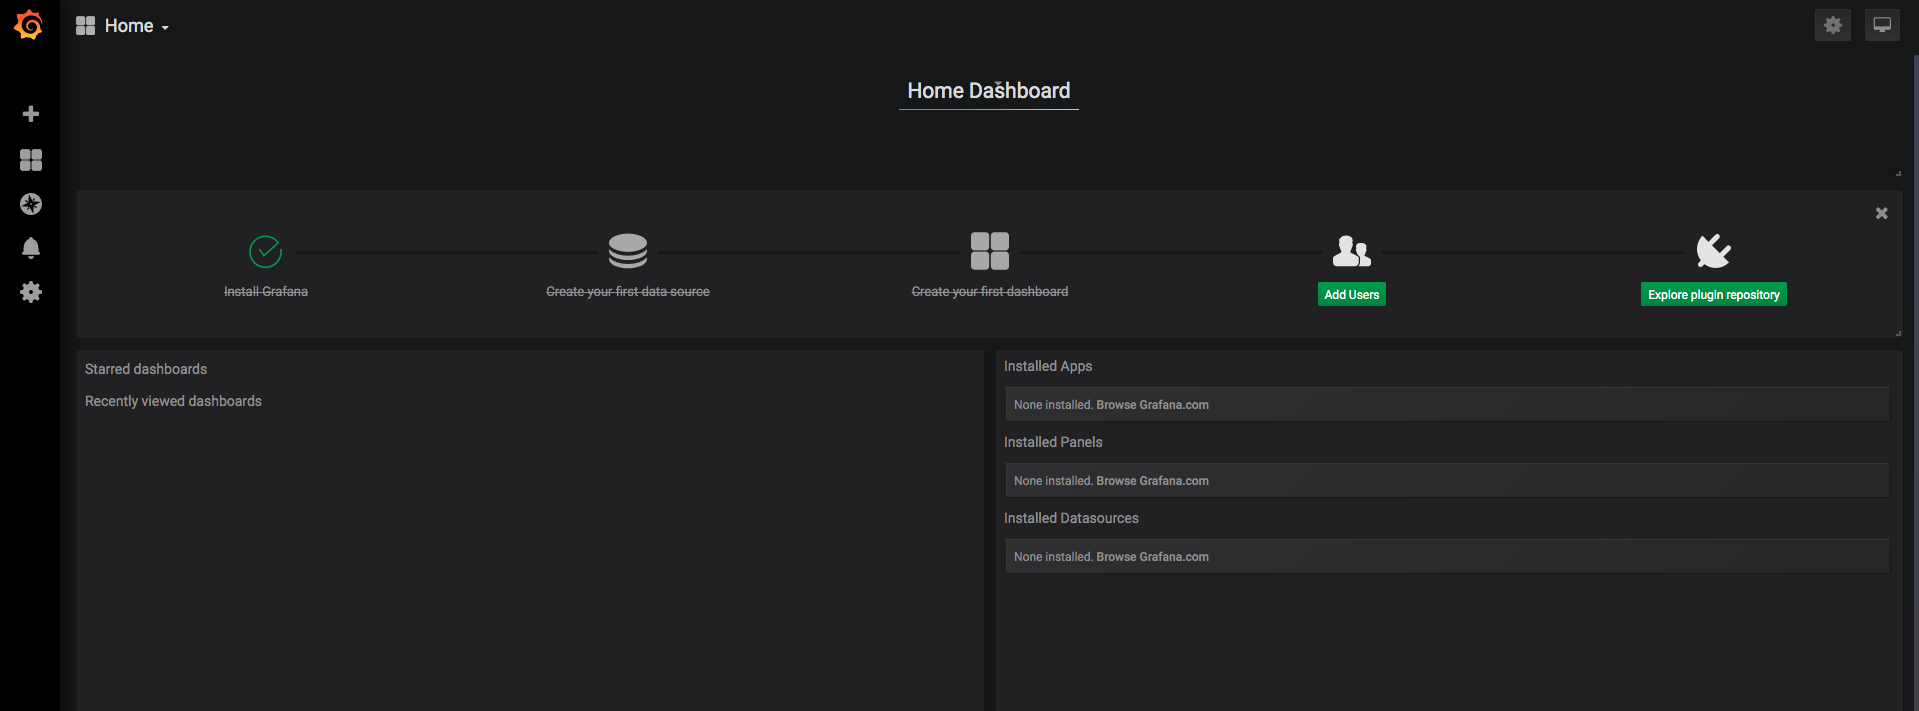Image resolution: width=1919 pixels, height=711 pixels.
Task: Open Browse Grafana.com under Installed Panels
Action: point(1152,481)
